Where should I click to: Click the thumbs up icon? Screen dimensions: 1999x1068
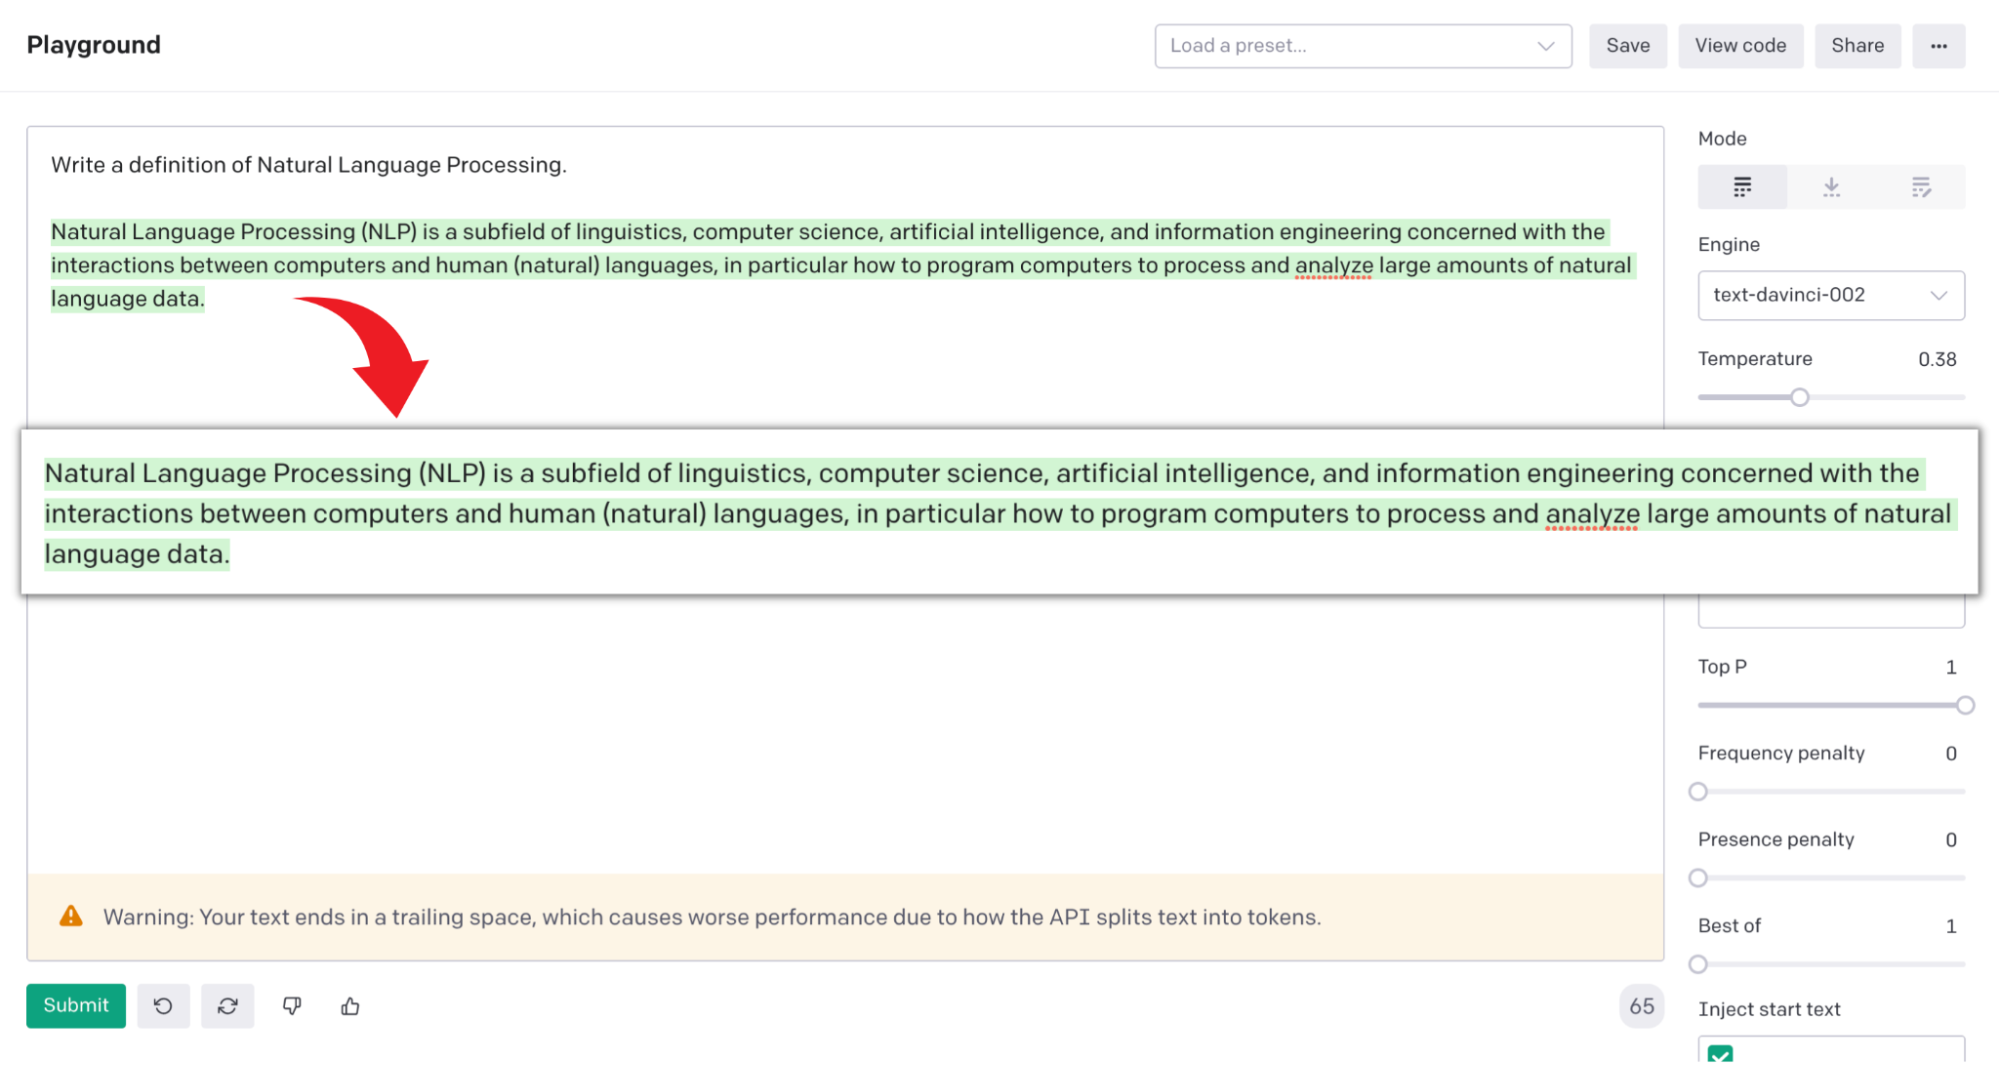point(350,1006)
